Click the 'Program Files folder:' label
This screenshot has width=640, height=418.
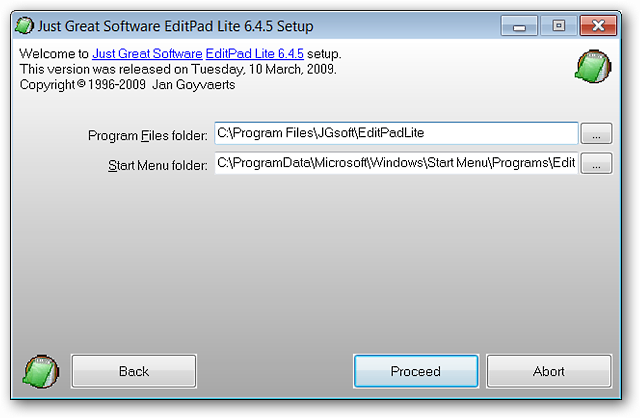[x=148, y=135]
